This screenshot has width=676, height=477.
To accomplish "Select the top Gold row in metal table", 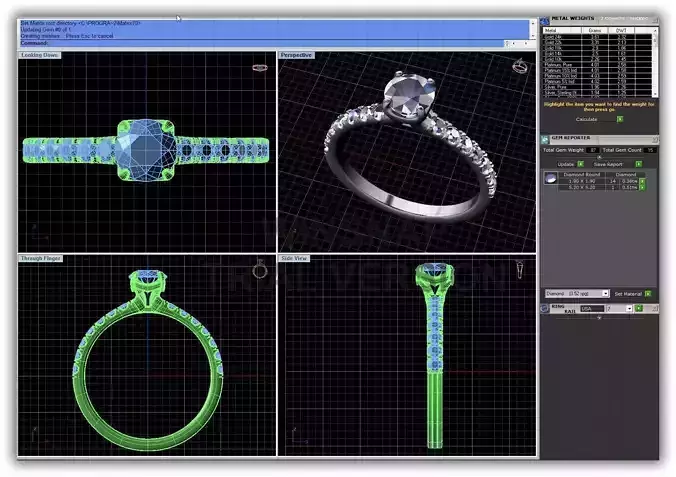I will pyautogui.click(x=597, y=37).
